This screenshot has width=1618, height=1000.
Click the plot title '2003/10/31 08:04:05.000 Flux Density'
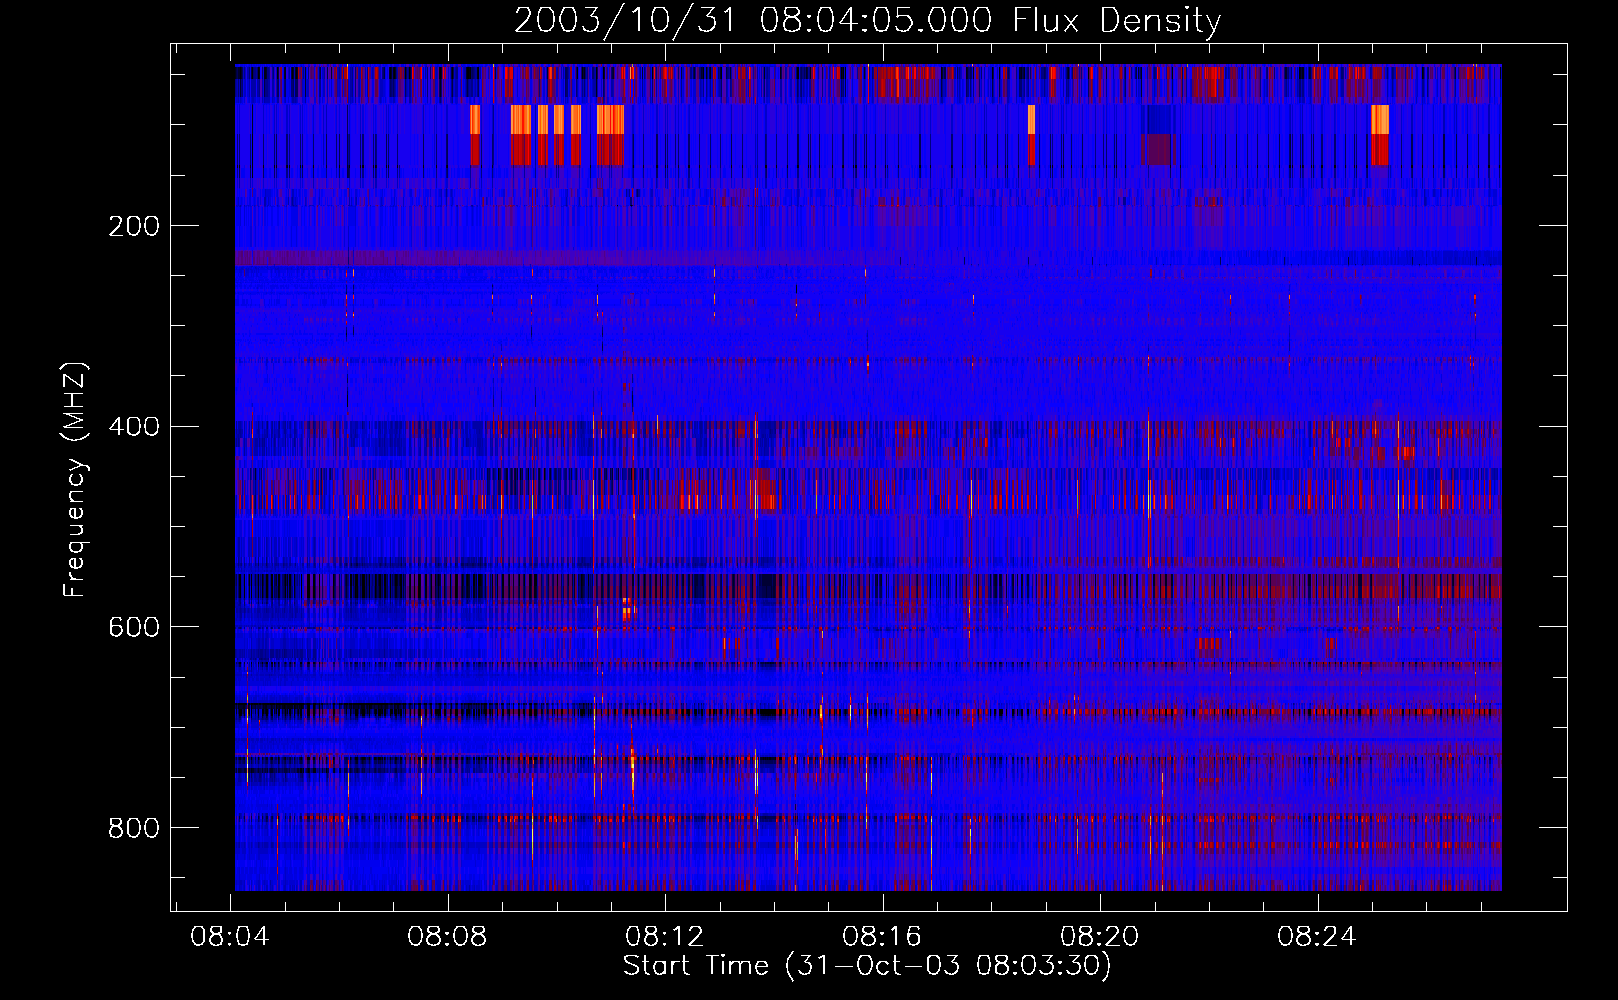coord(867,21)
